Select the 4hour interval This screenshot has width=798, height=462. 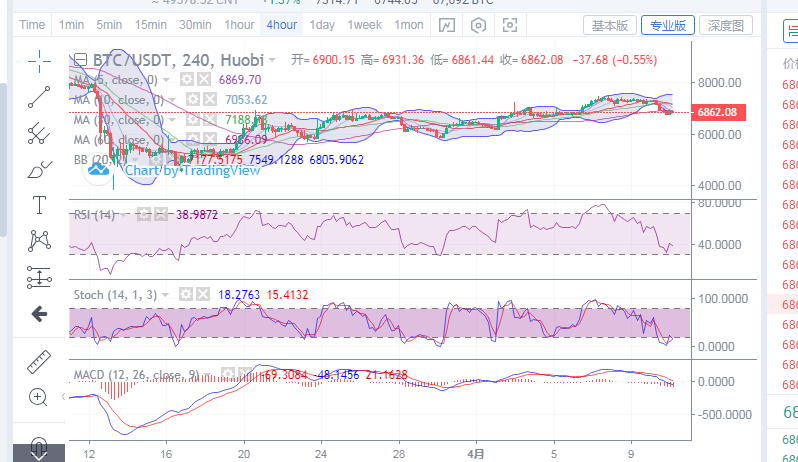[281, 25]
